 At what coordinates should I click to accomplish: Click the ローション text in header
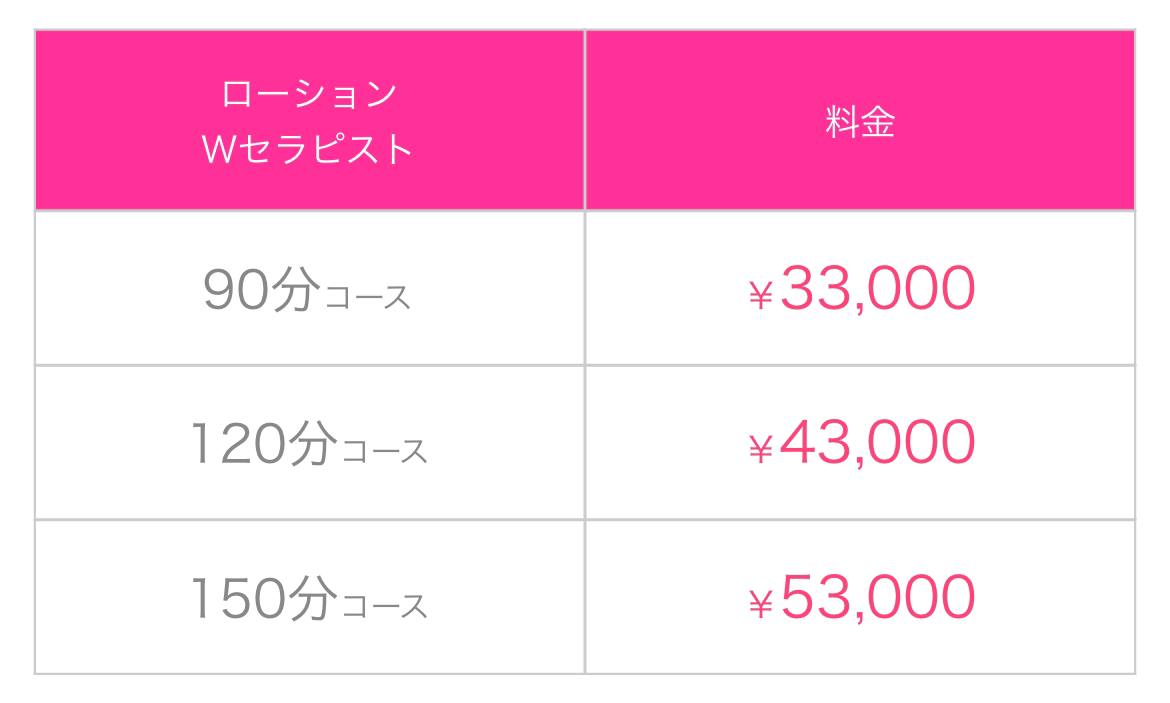309,94
